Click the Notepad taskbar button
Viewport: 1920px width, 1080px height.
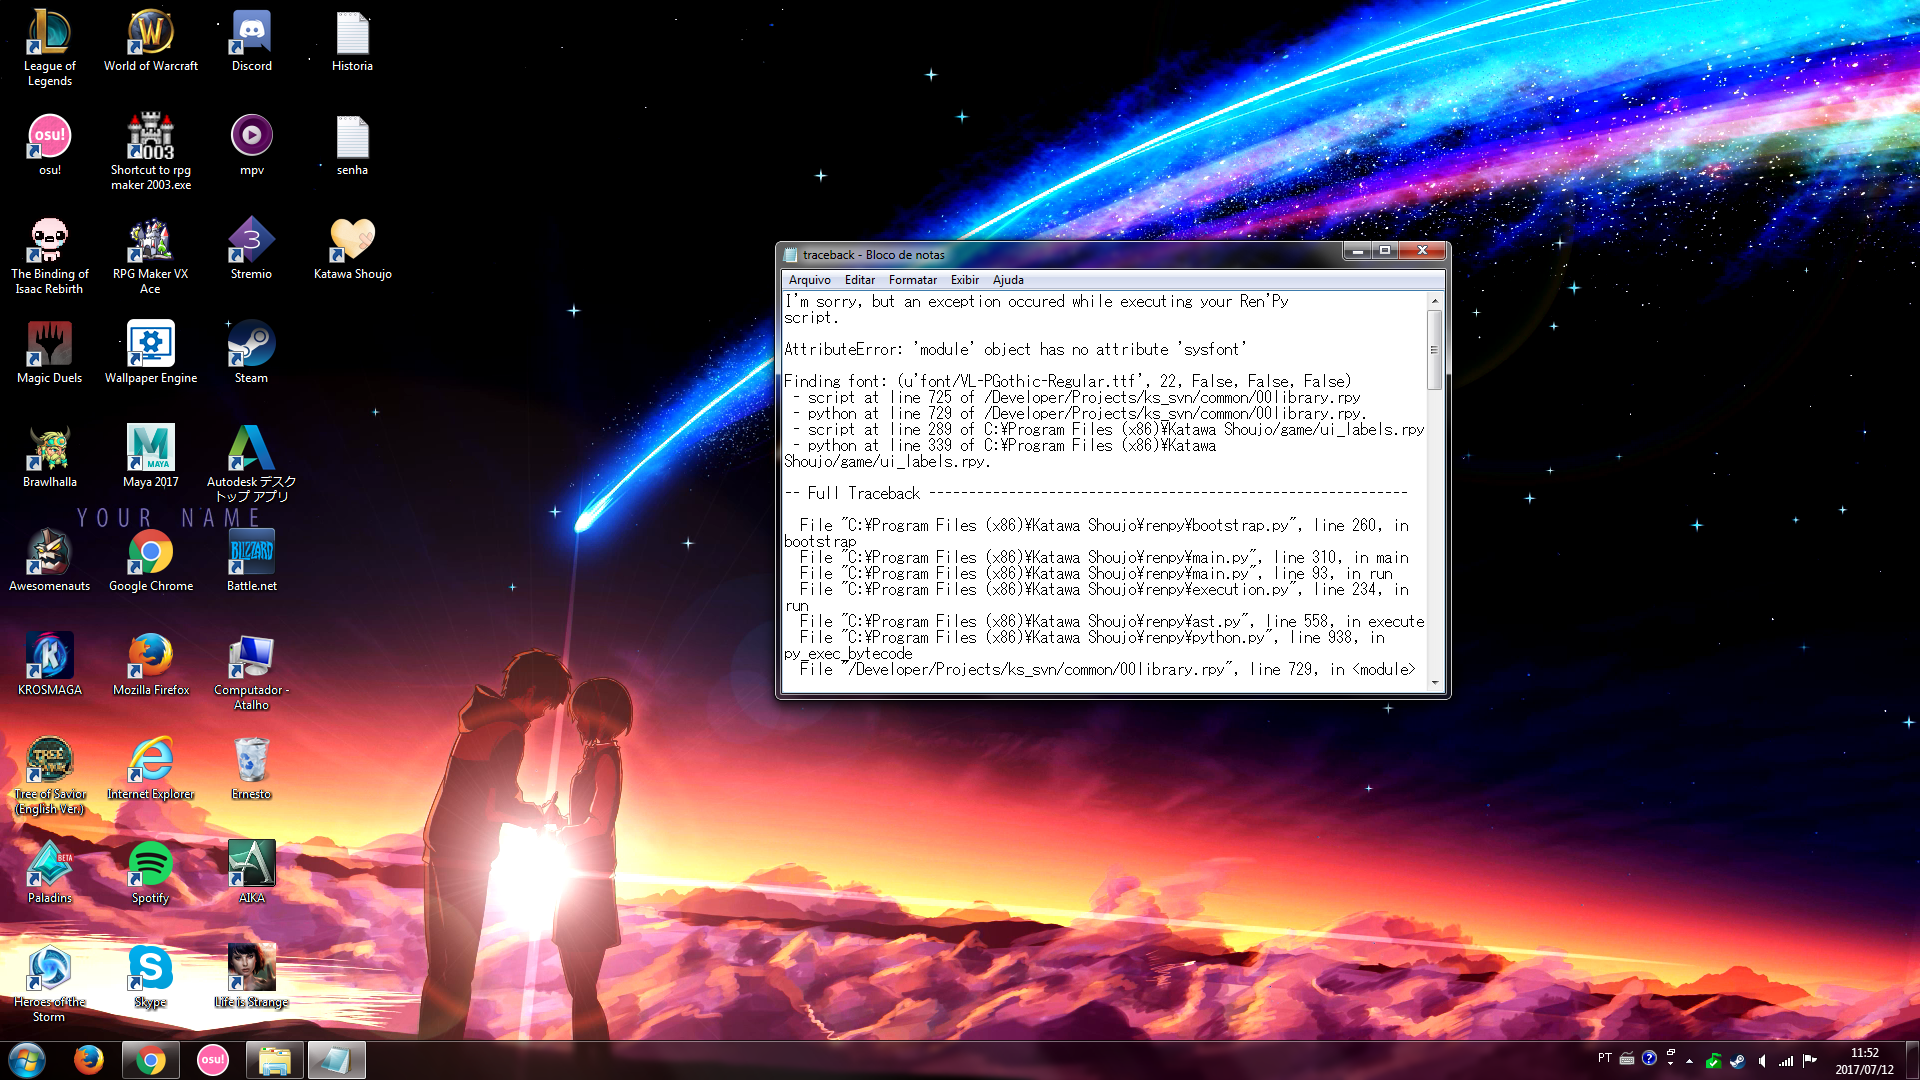336,1060
